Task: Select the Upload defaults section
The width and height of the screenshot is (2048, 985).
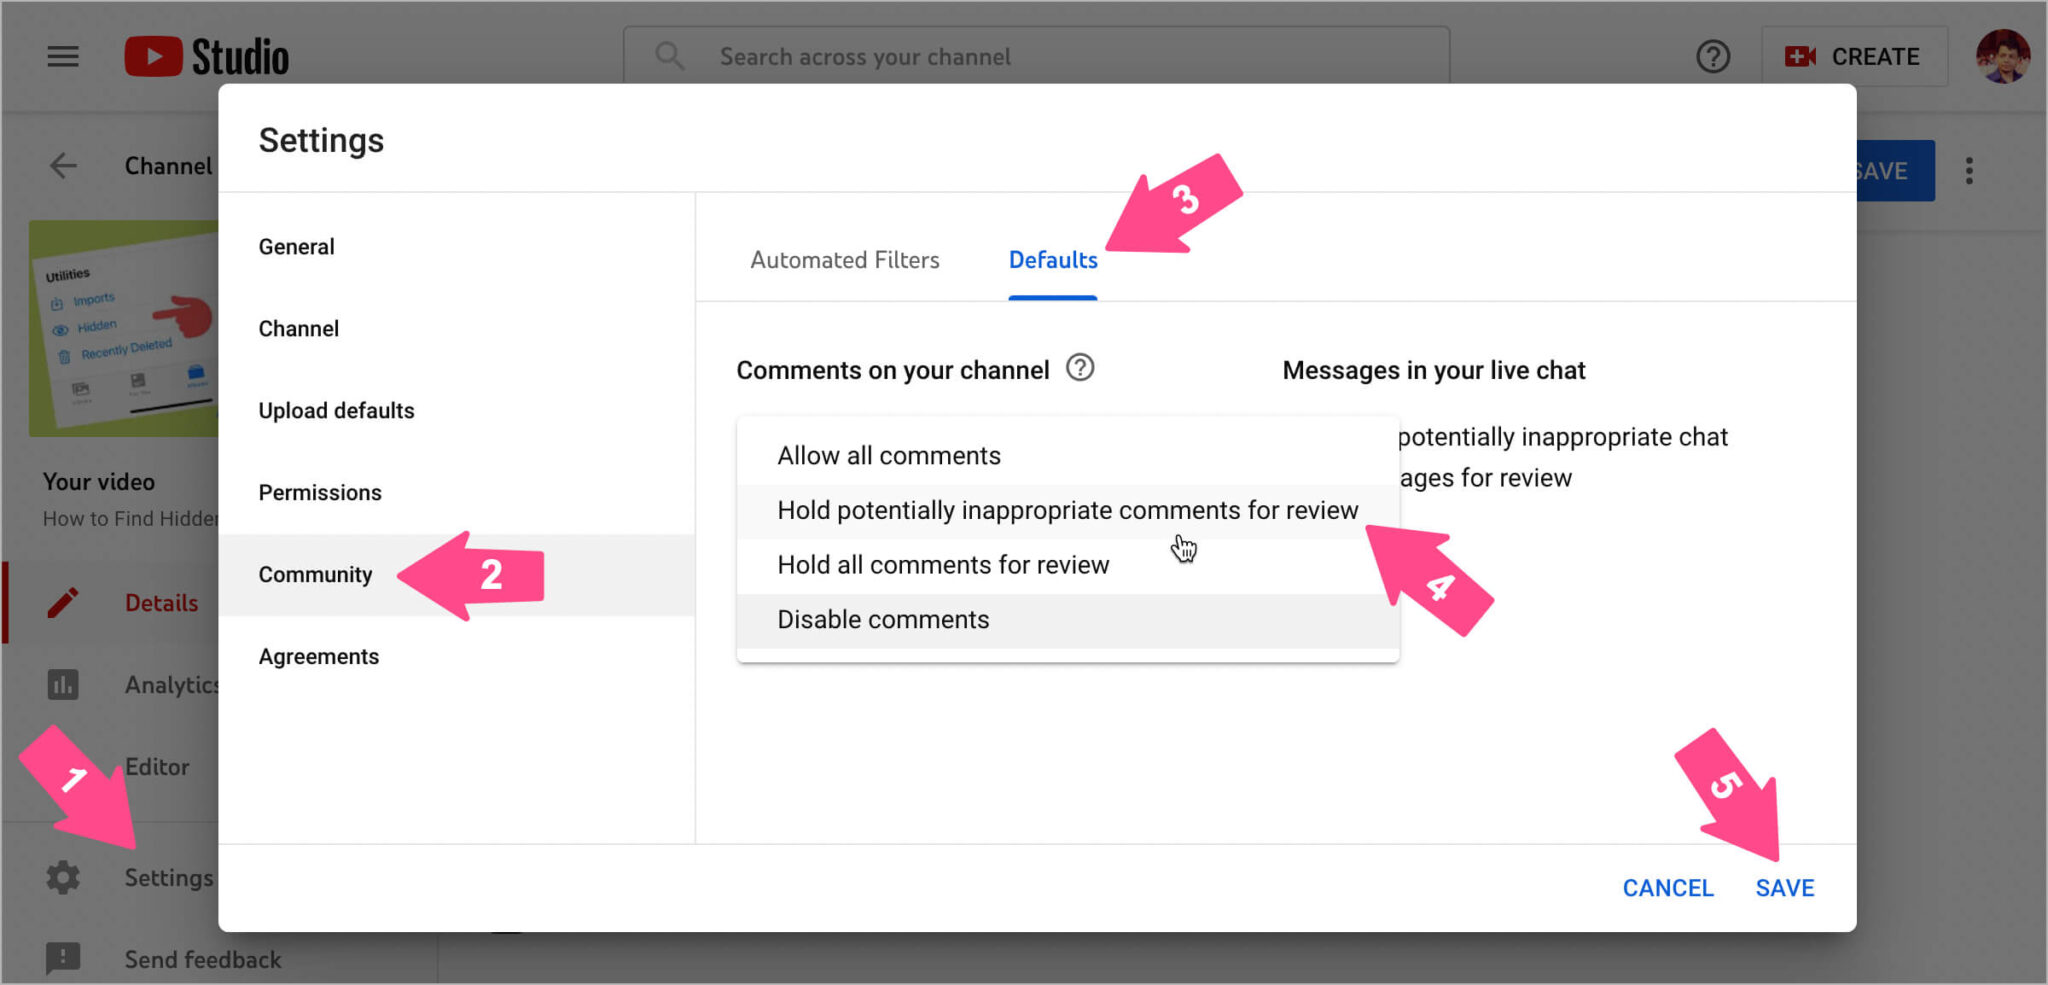Action: coord(336,410)
